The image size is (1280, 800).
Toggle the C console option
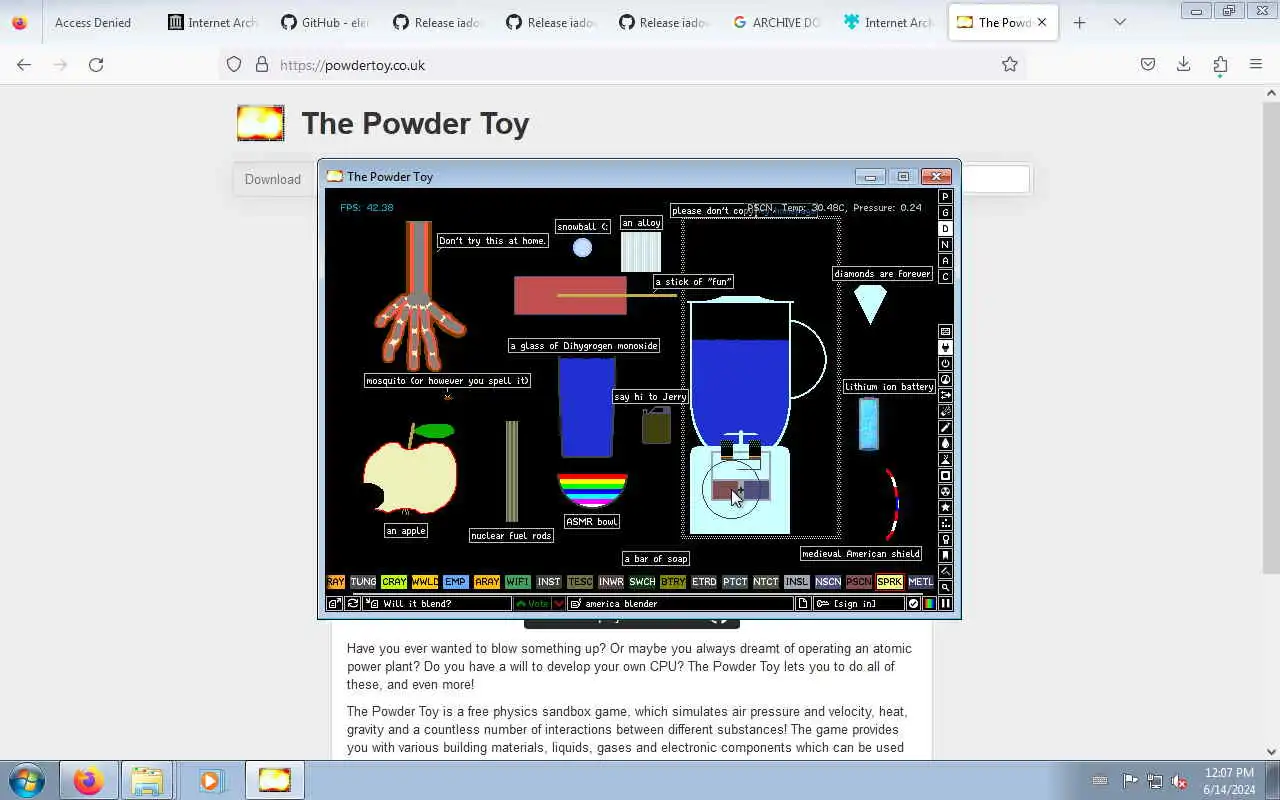tap(945, 276)
